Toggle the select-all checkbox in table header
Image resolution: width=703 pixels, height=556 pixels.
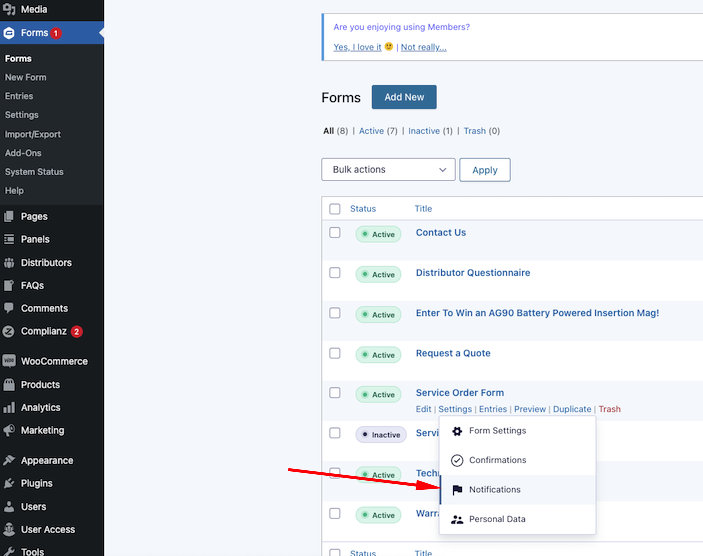[335, 209]
